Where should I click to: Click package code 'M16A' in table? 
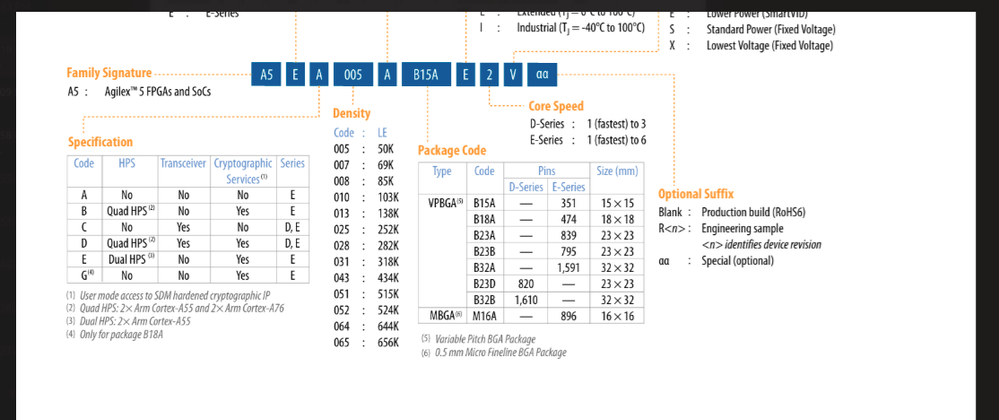click(485, 315)
